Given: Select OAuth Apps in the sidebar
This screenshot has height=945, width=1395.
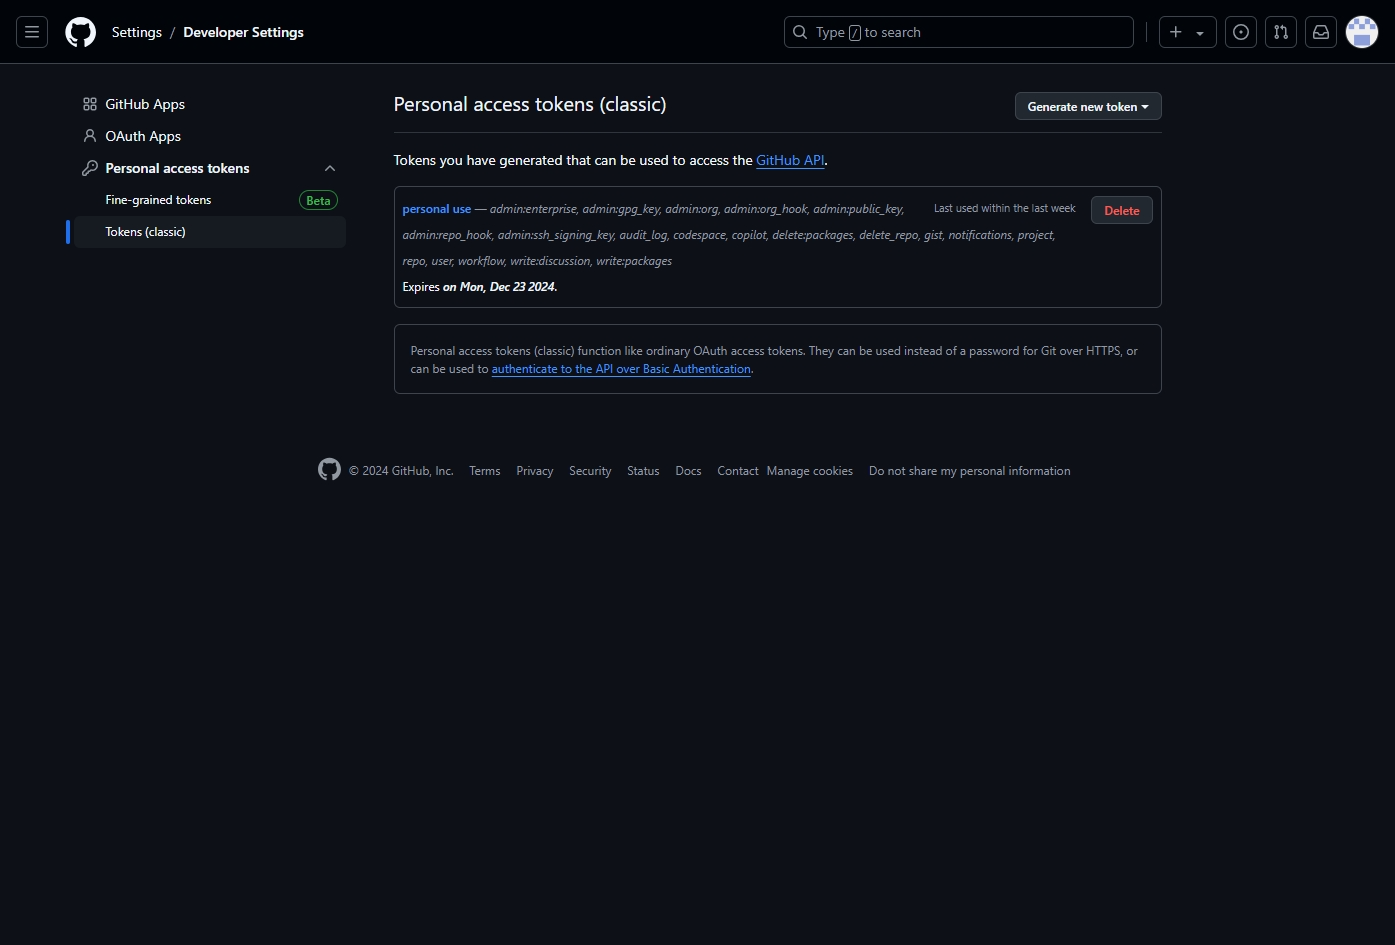Looking at the screenshot, I should point(210,136).
